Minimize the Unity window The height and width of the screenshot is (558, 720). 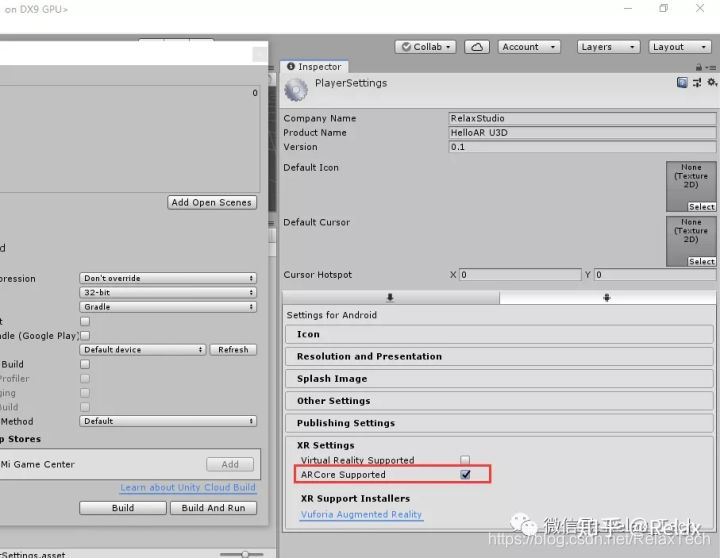pos(628,8)
